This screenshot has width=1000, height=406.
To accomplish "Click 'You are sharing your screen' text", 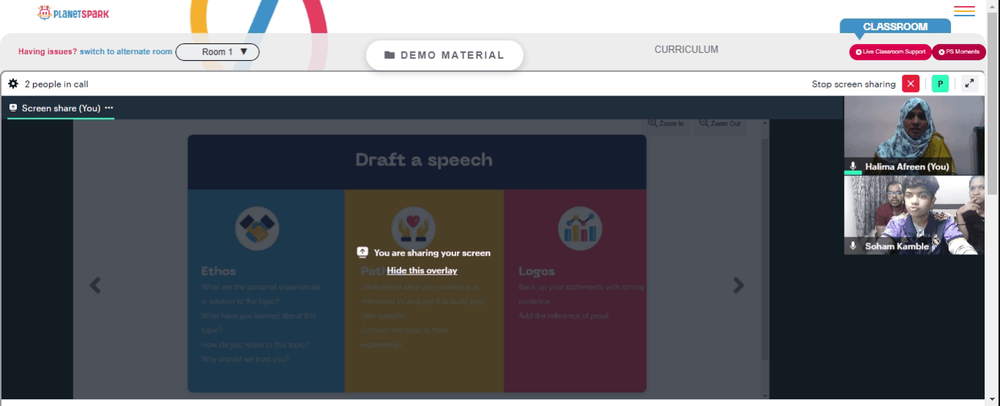I will pos(432,253).
